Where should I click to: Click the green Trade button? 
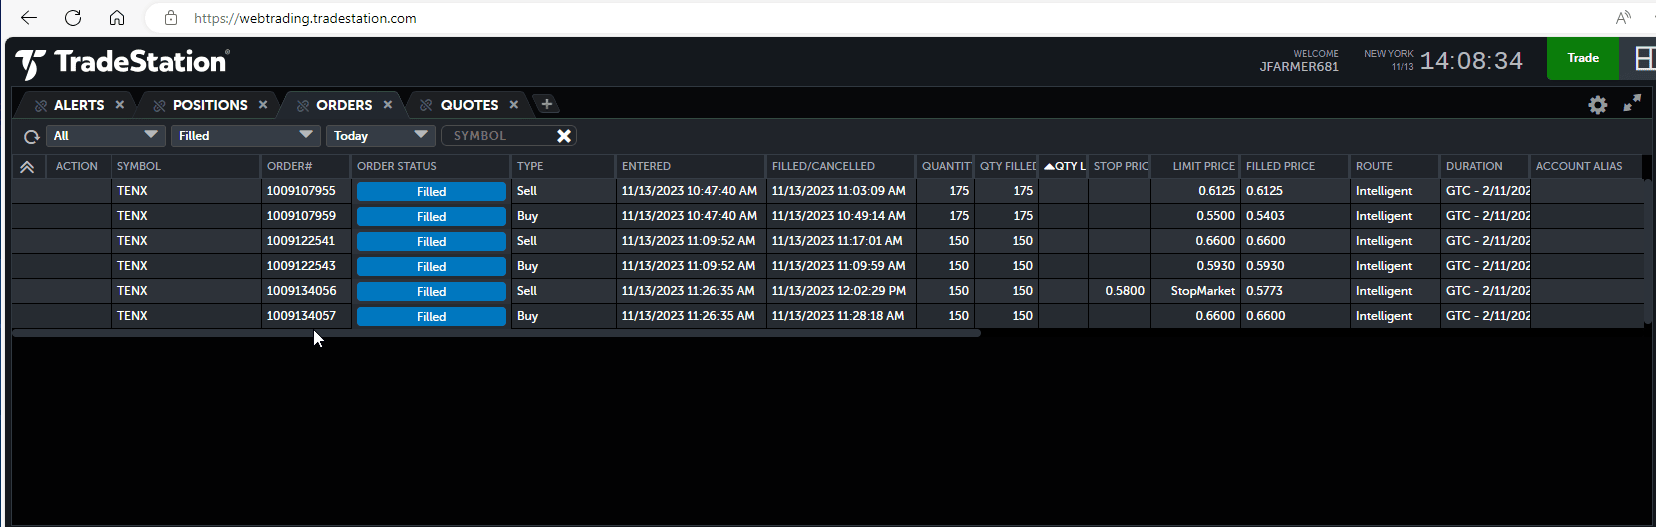point(1583,58)
